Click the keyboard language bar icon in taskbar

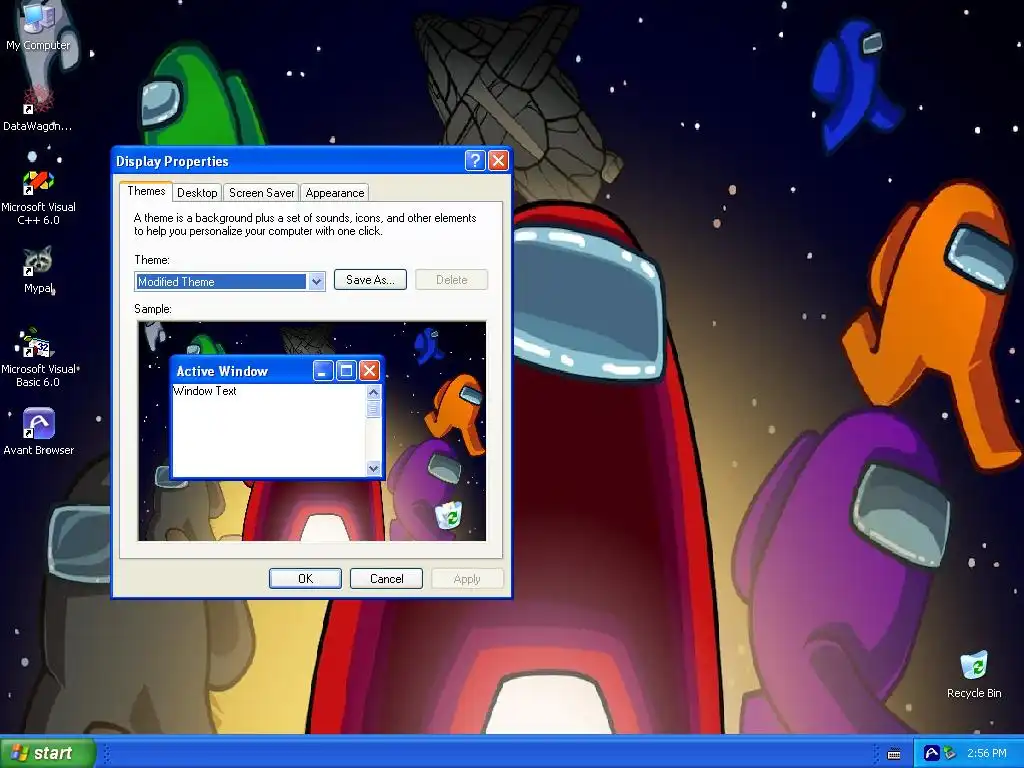coord(894,754)
